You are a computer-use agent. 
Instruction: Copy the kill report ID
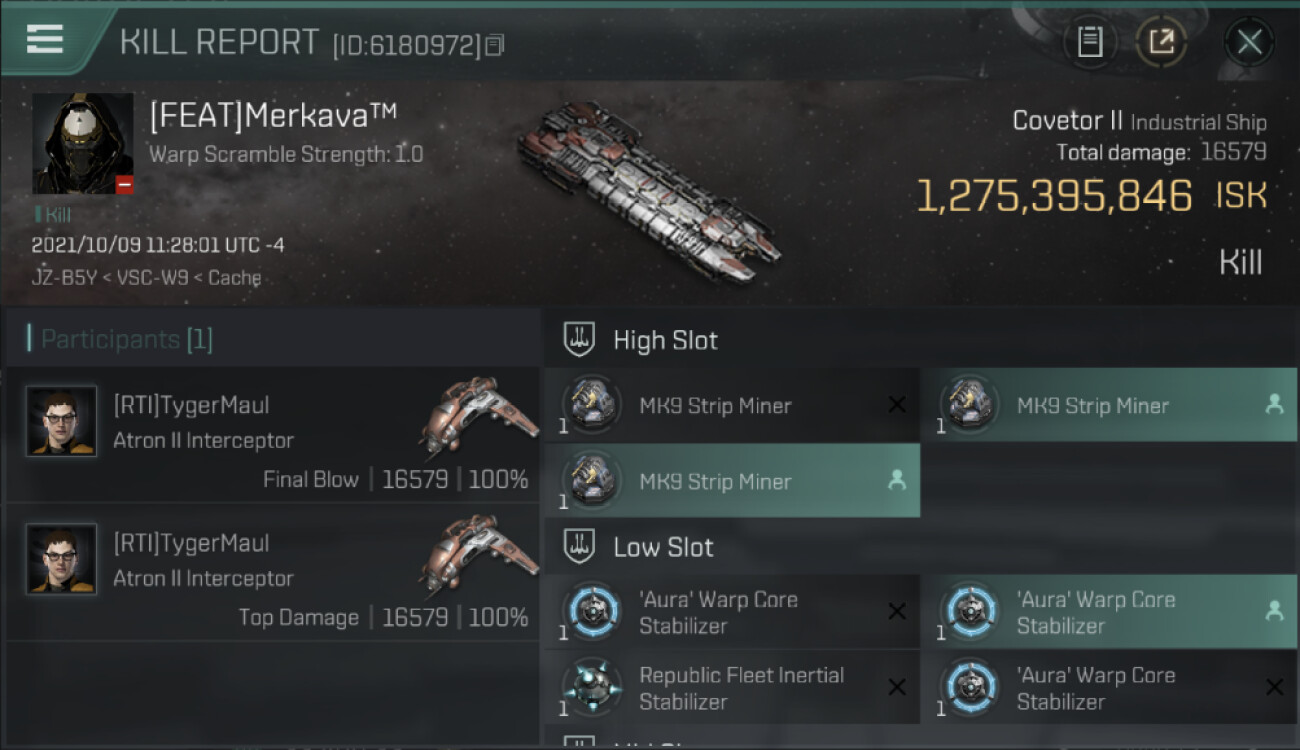(494, 44)
